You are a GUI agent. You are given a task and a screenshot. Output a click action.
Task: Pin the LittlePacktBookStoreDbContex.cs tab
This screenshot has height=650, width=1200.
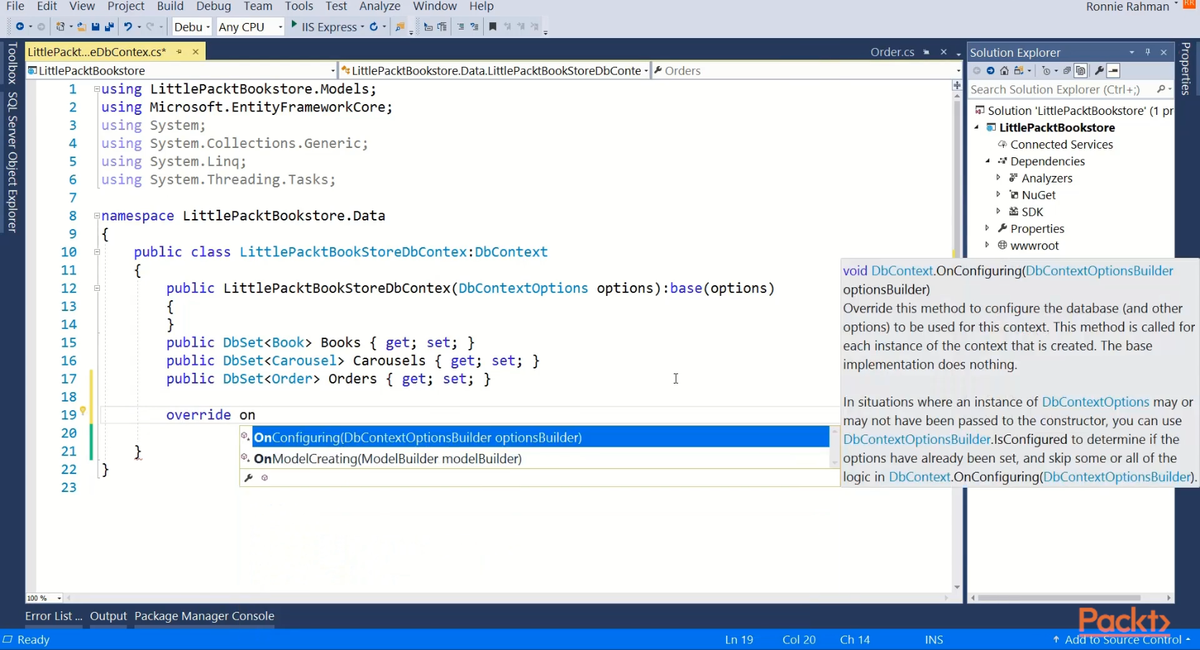(179, 52)
